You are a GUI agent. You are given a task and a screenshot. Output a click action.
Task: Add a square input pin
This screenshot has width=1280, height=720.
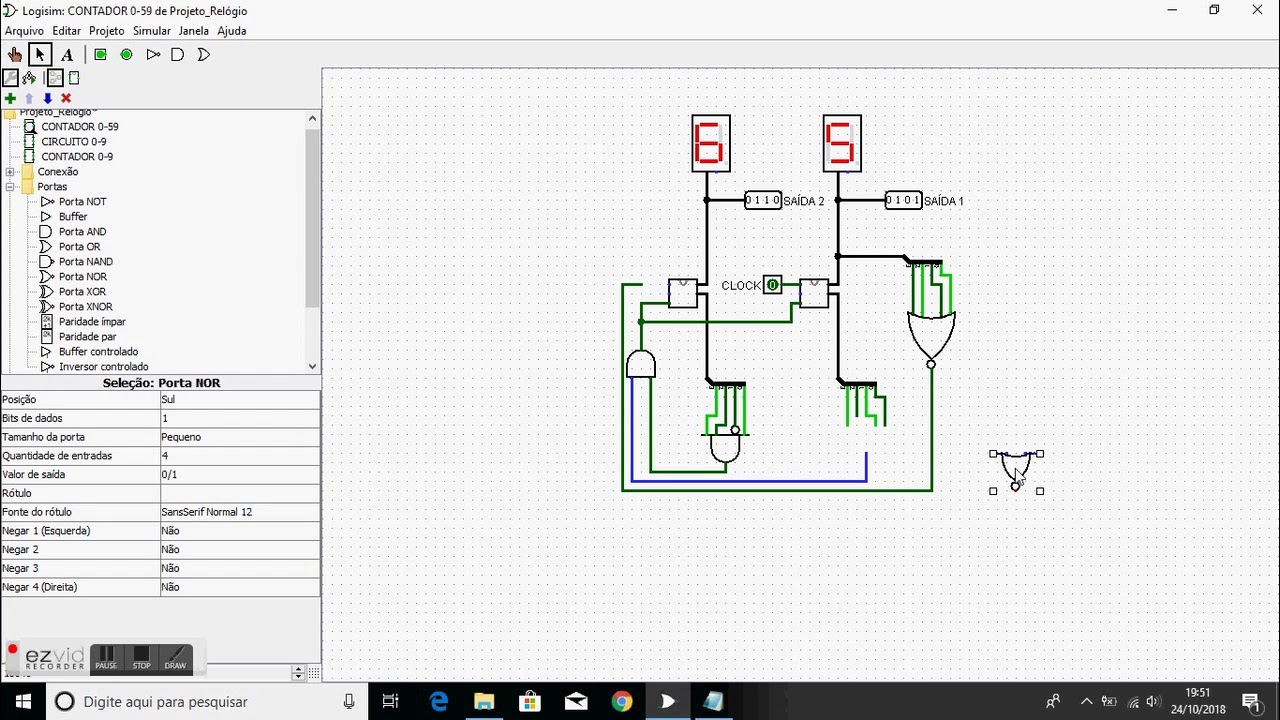pos(100,55)
